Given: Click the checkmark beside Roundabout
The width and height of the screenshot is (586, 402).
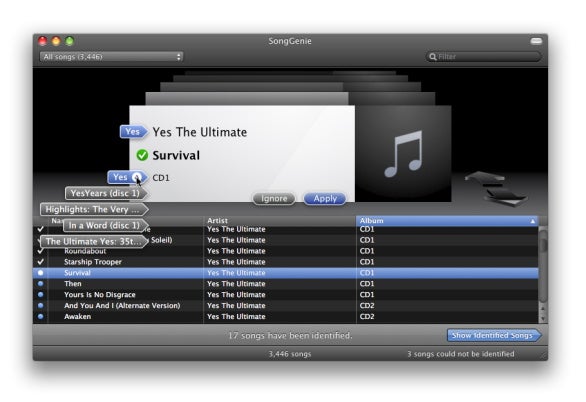Looking at the screenshot, I should (x=40, y=251).
